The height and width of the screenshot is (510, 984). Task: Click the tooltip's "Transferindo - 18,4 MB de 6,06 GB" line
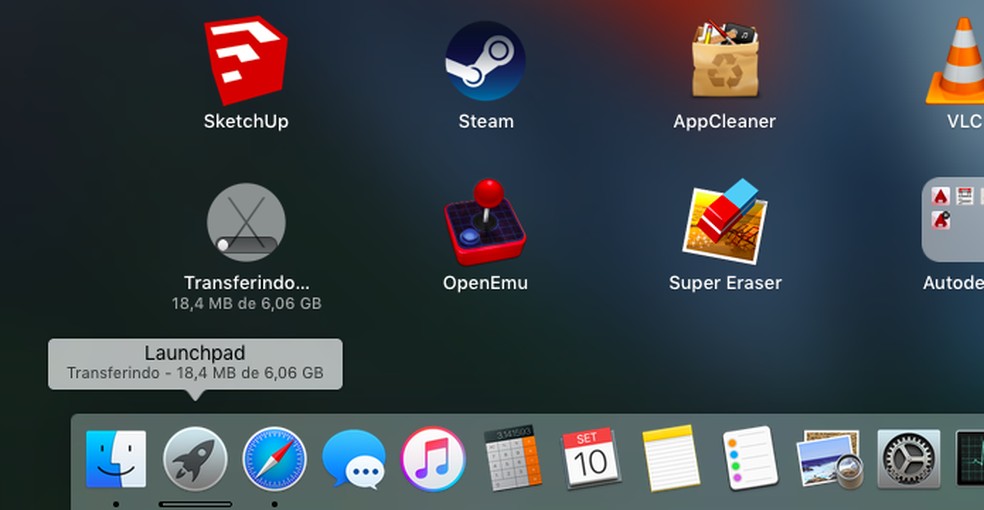click(x=195, y=373)
